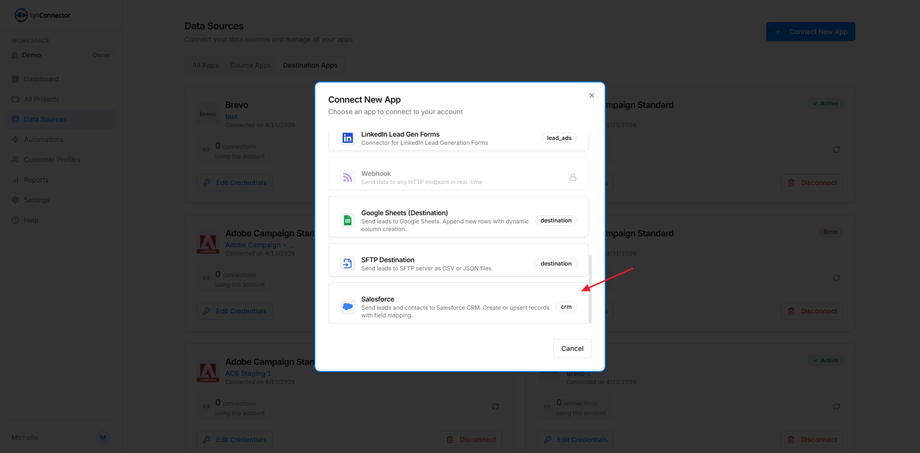The width and height of the screenshot is (920, 453).
Task: Click the sysConnector logo
Action: click(x=42, y=15)
